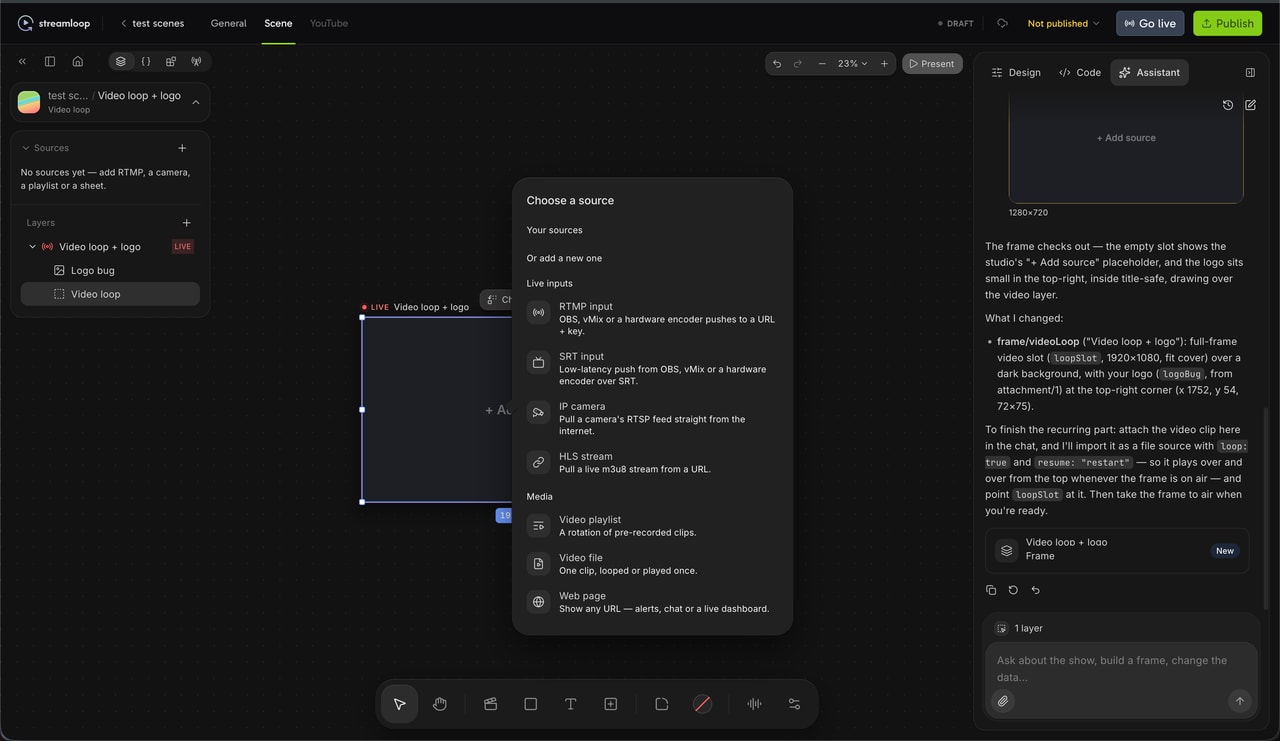Screen dimensions: 1280x741
Task: Open the Not published status dropdown
Action: pos(1063,23)
